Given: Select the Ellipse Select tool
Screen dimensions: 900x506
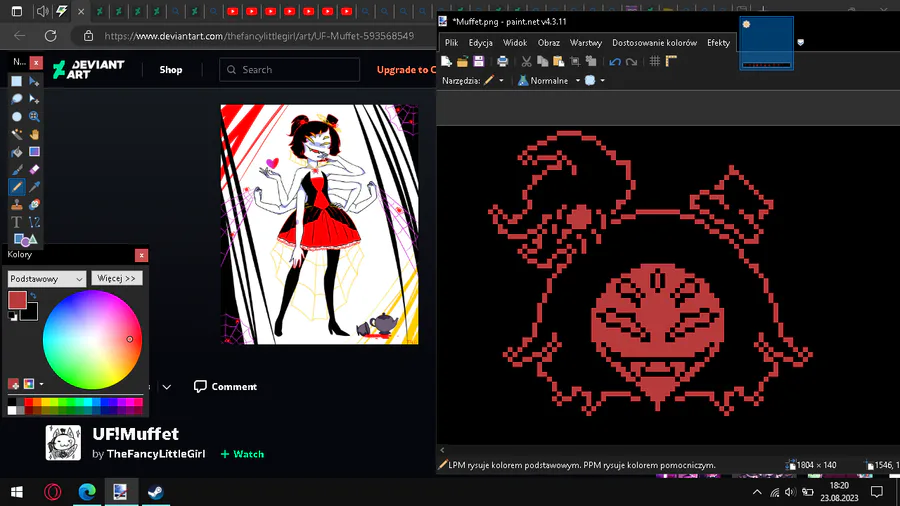Looking at the screenshot, I should tap(17, 116).
